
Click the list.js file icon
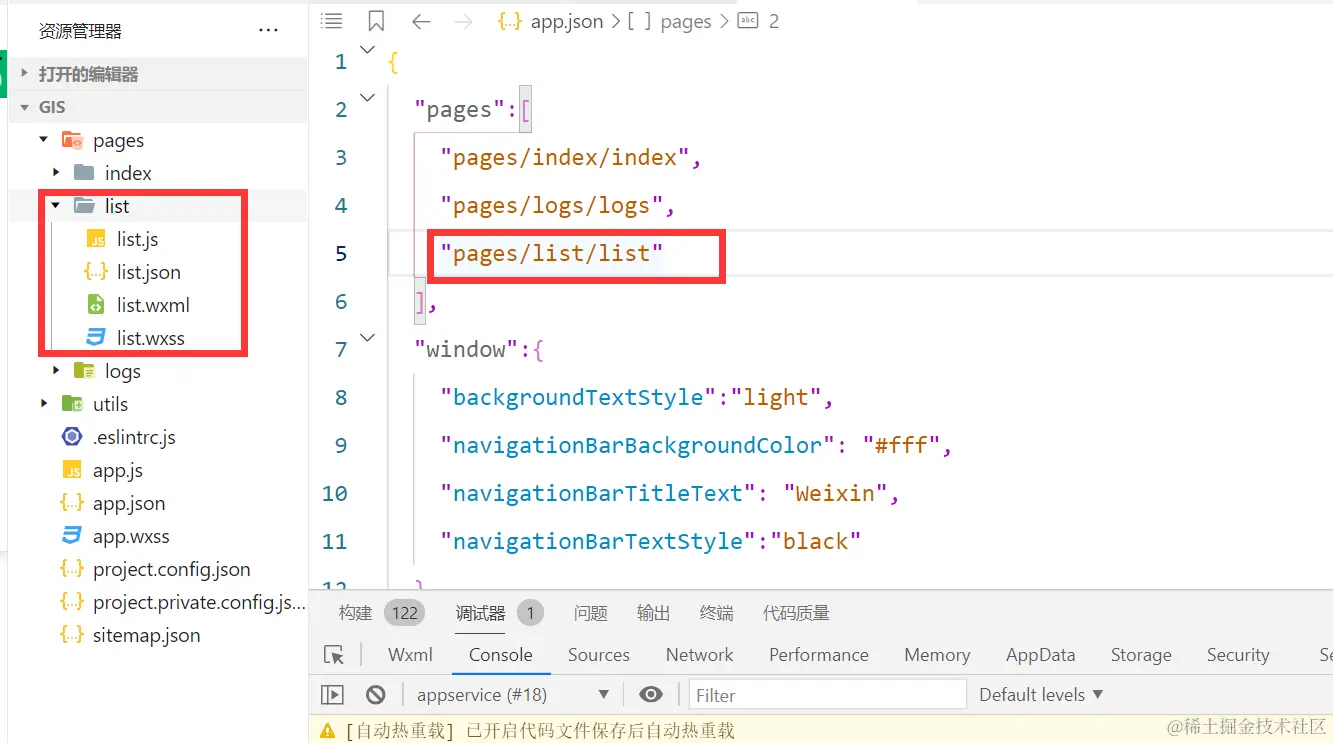point(96,239)
